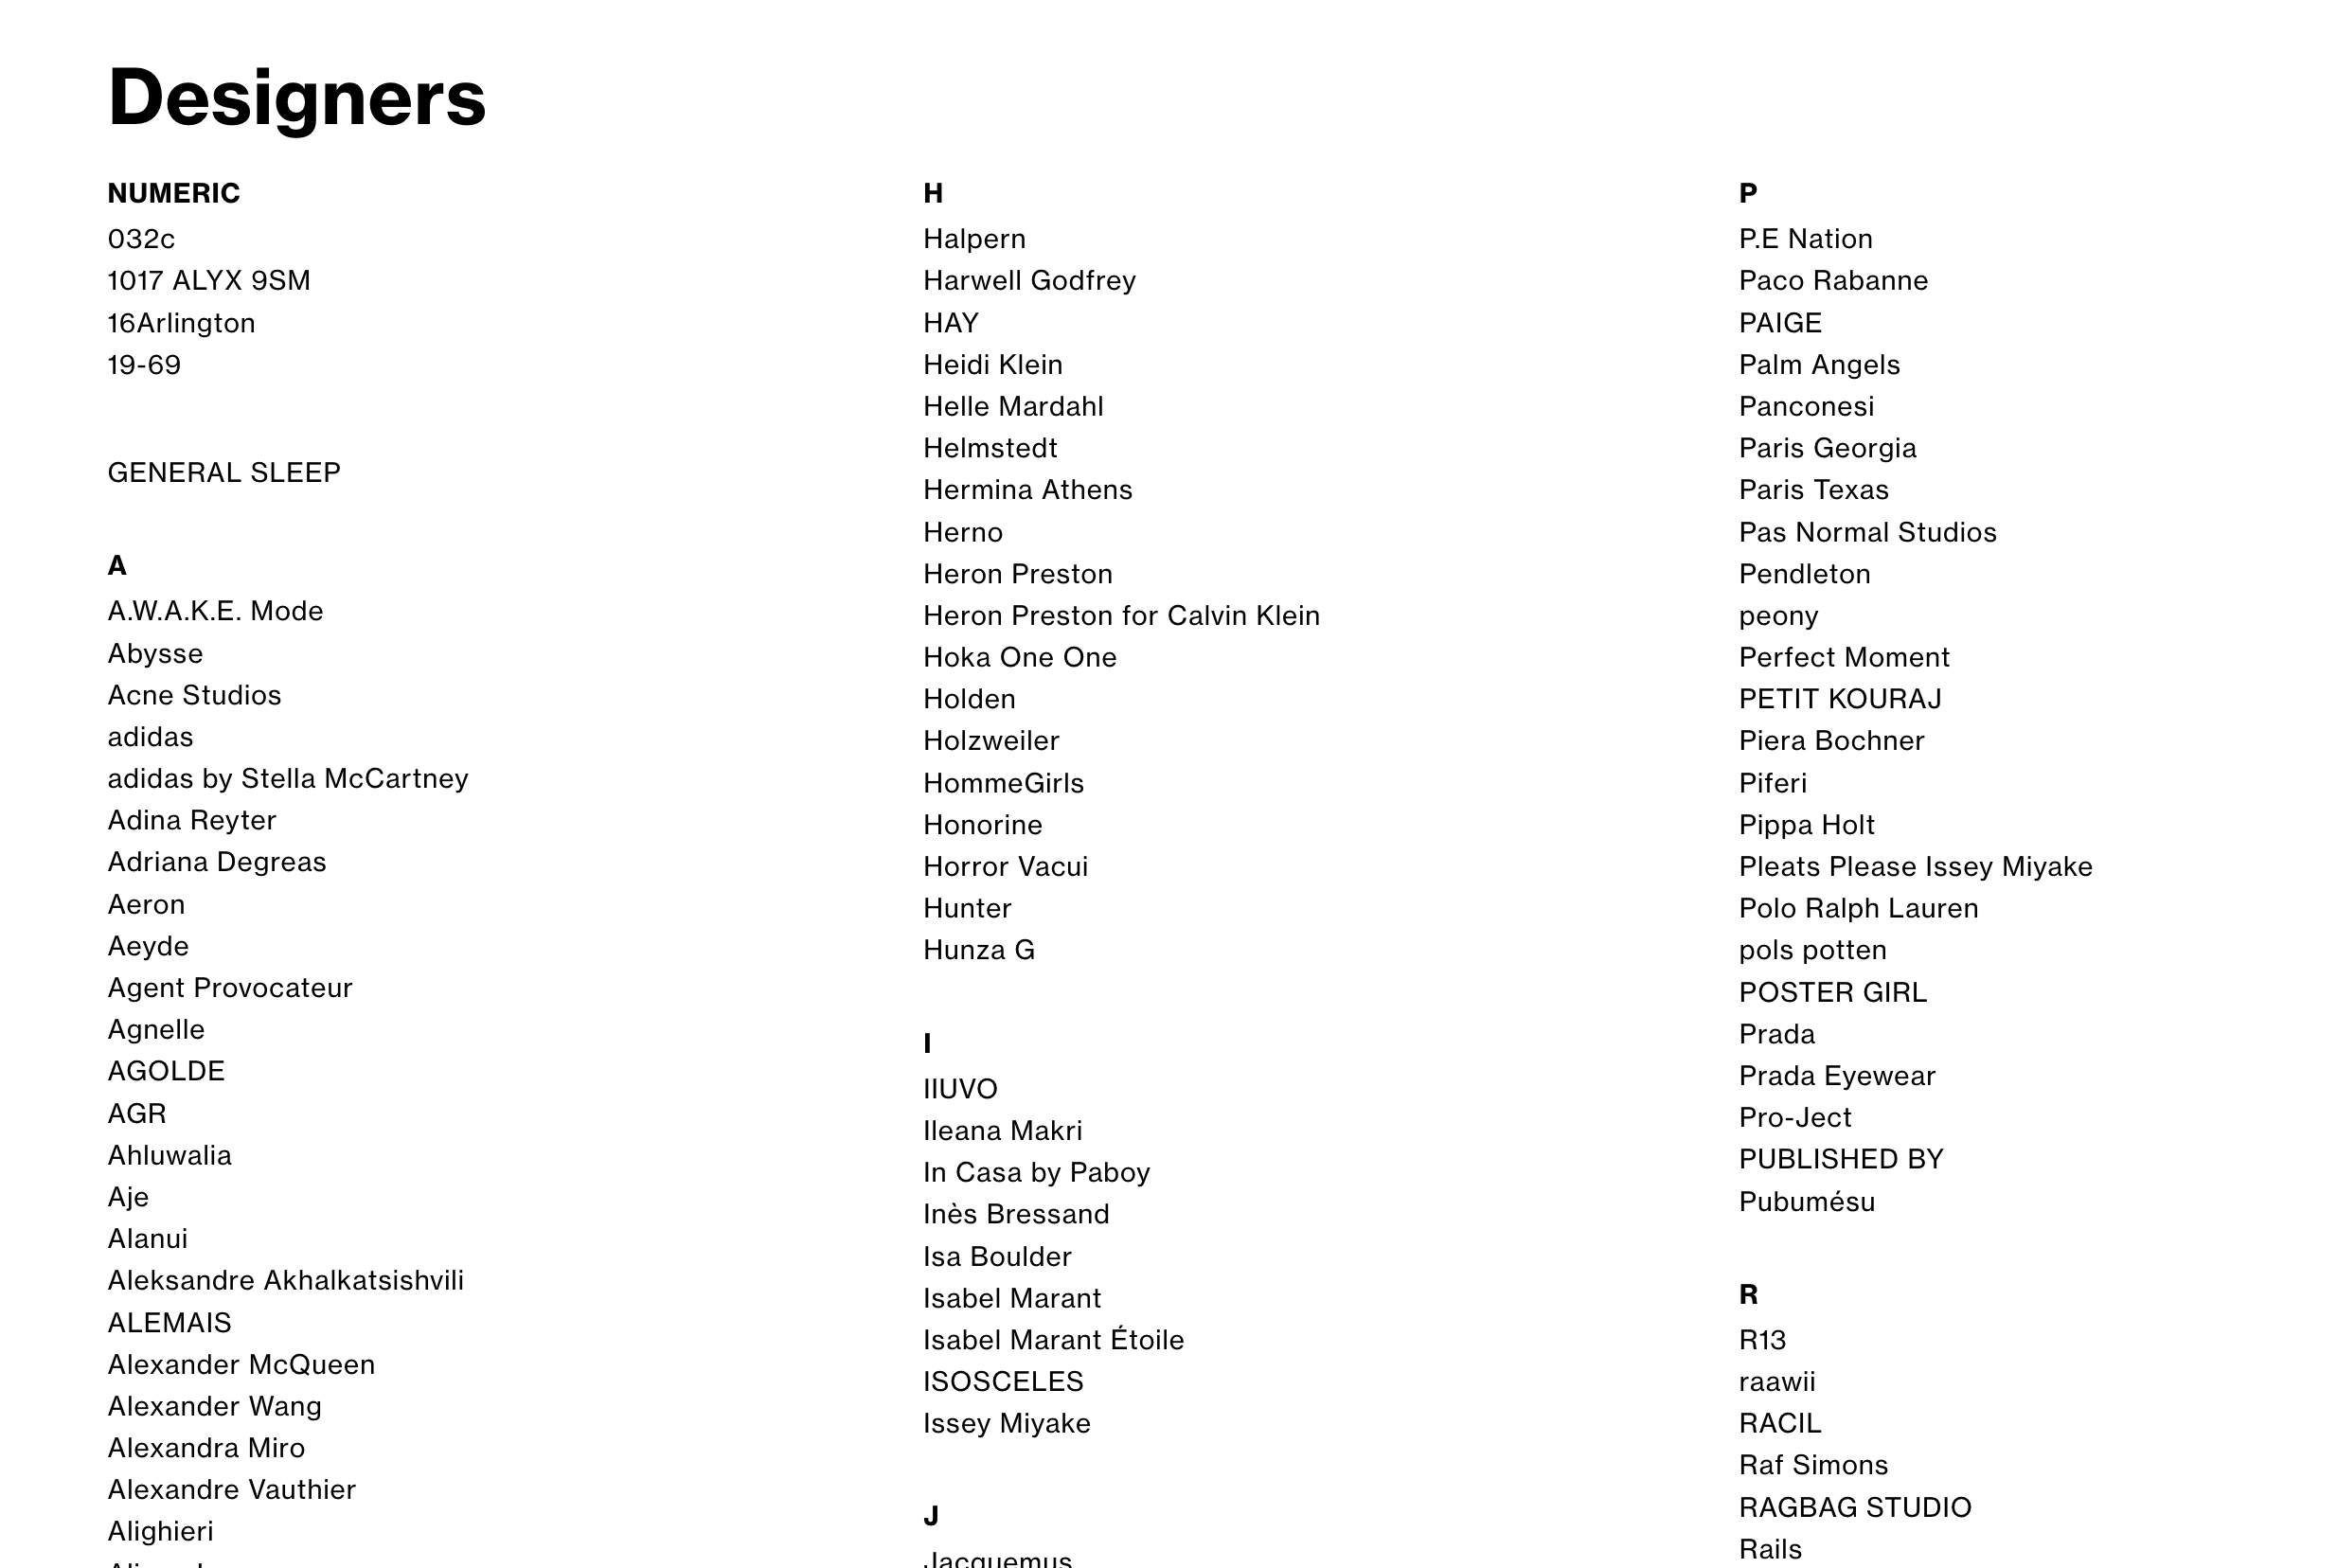2337x1568 pixels.
Task: Toggle visibility of Acne Studios entry
Action: [198, 695]
